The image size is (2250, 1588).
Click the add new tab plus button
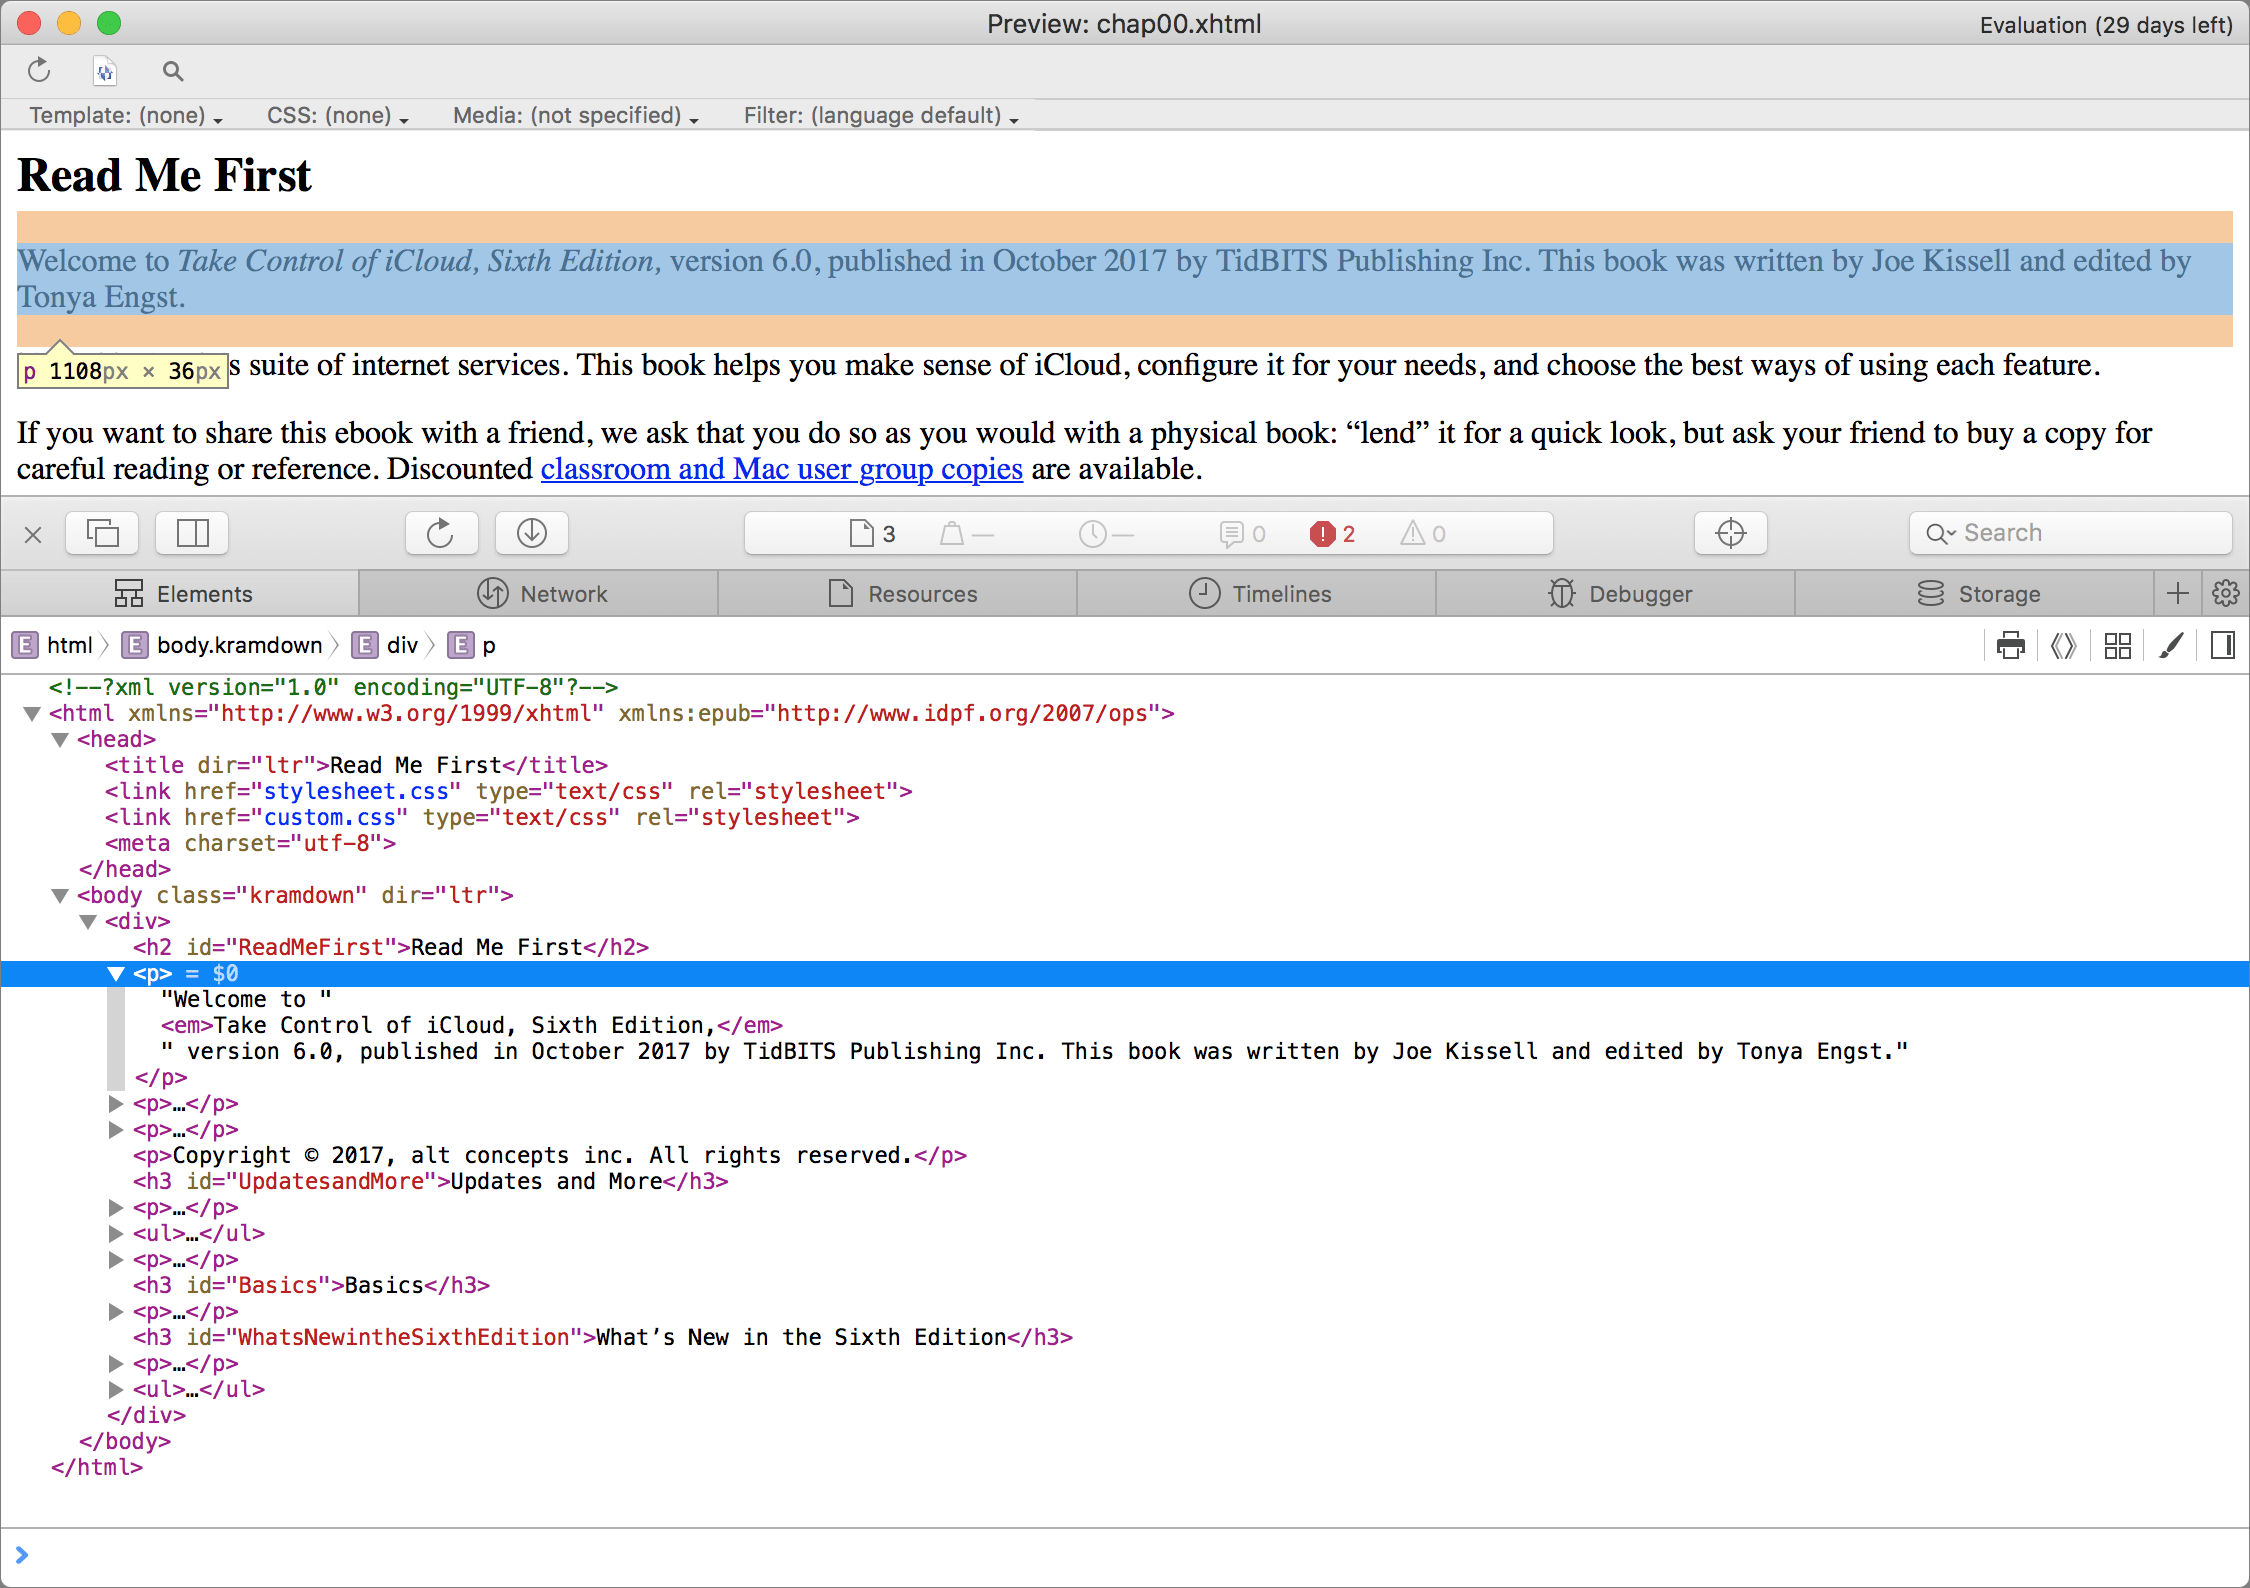pyautogui.click(x=2177, y=594)
